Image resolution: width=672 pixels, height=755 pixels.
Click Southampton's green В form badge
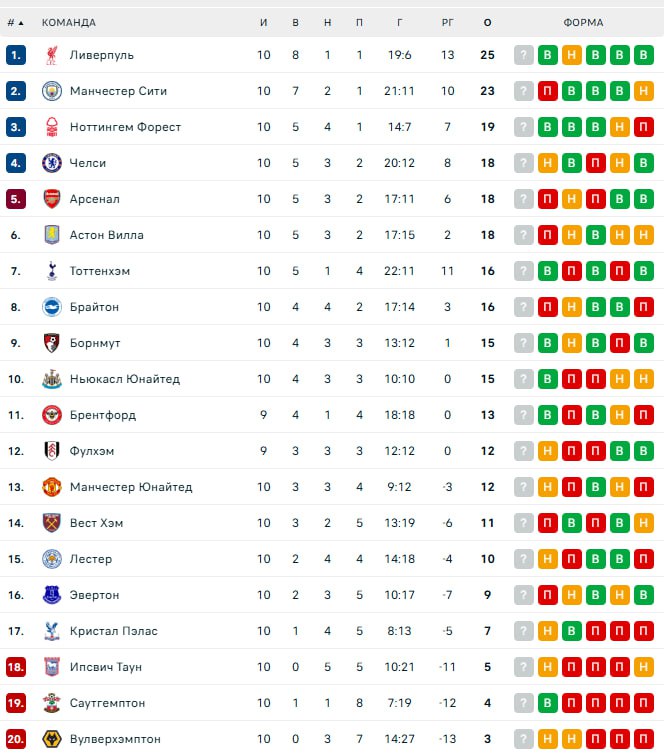coord(547,703)
